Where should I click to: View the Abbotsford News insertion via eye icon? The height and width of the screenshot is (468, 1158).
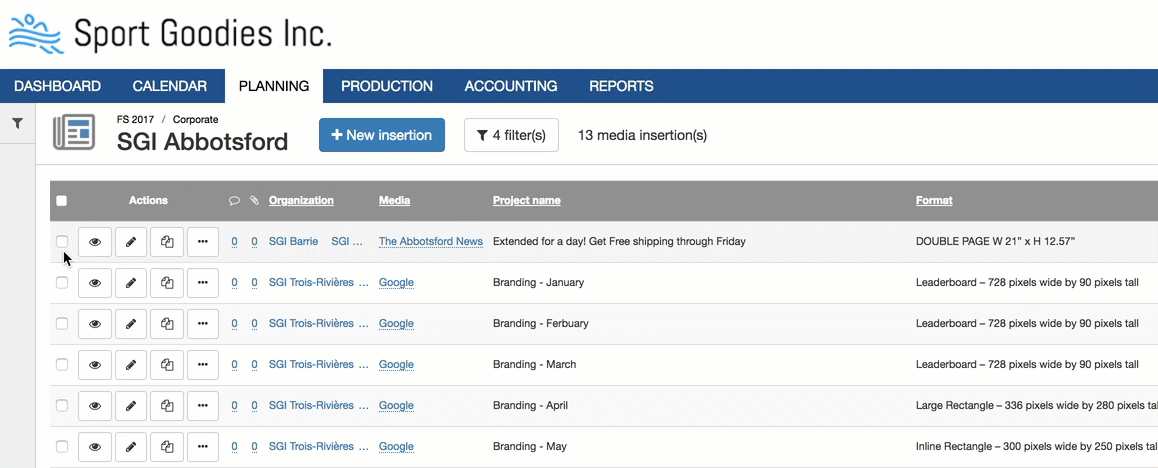(95, 242)
